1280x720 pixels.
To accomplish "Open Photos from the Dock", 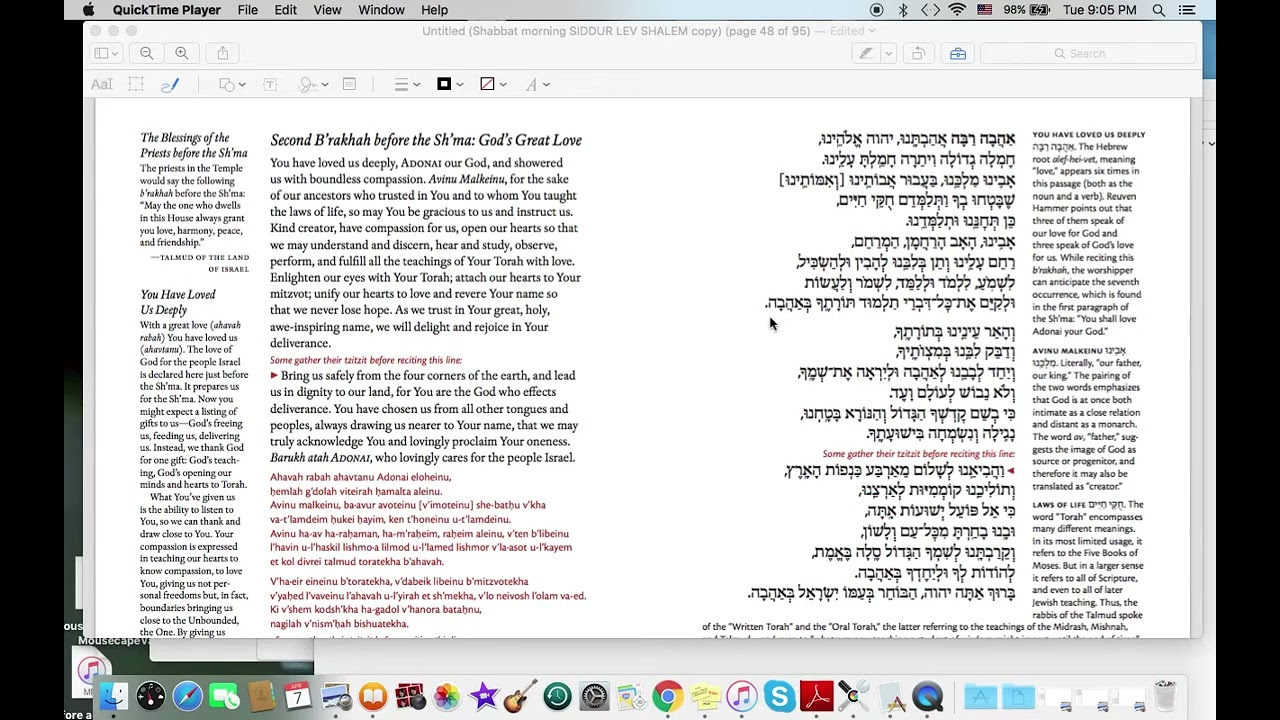I will (446, 696).
